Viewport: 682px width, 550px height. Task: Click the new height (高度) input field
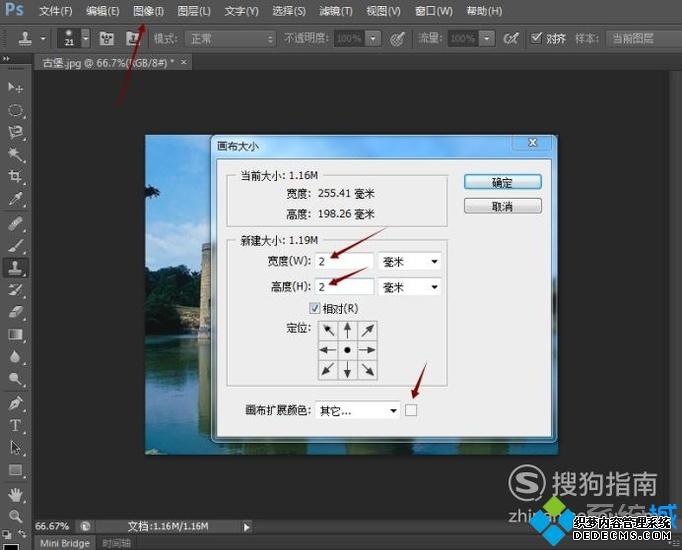[344, 287]
